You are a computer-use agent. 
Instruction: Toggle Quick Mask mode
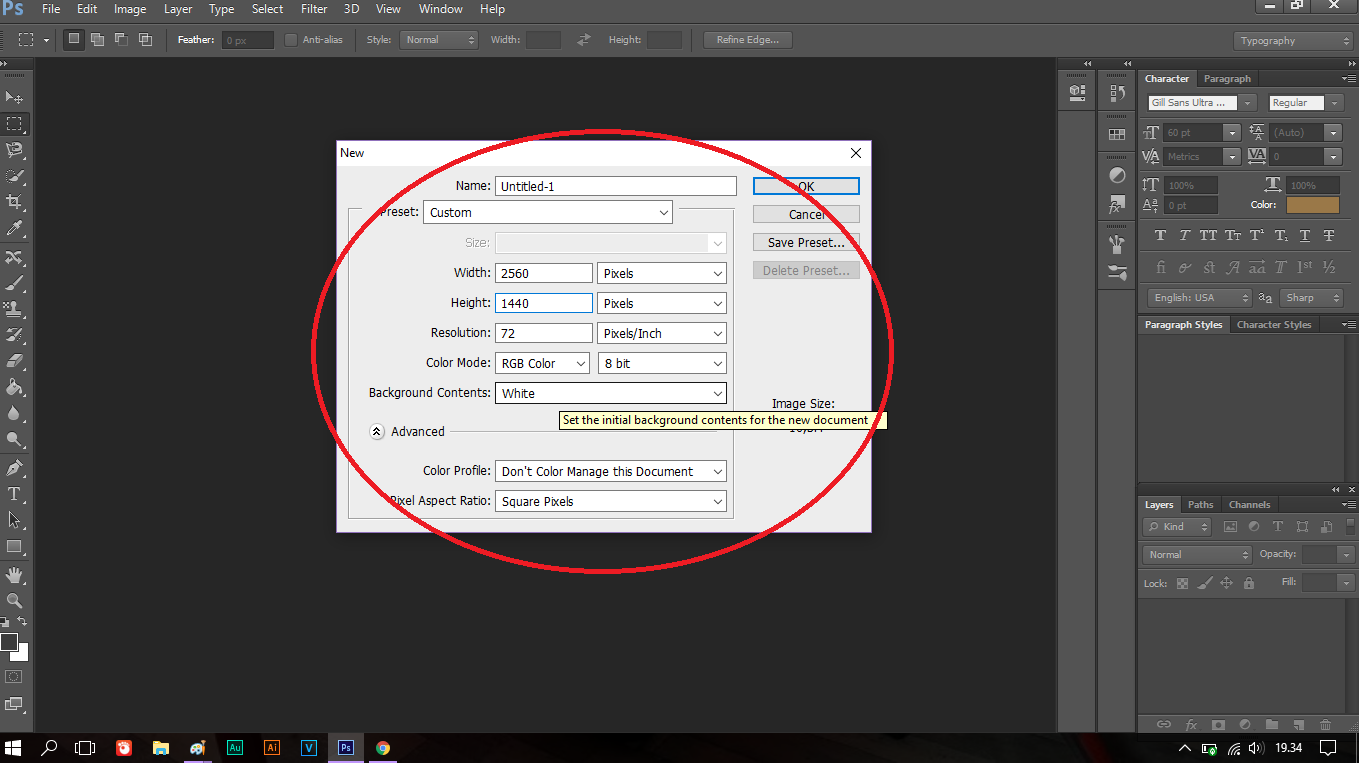coord(14,677)
